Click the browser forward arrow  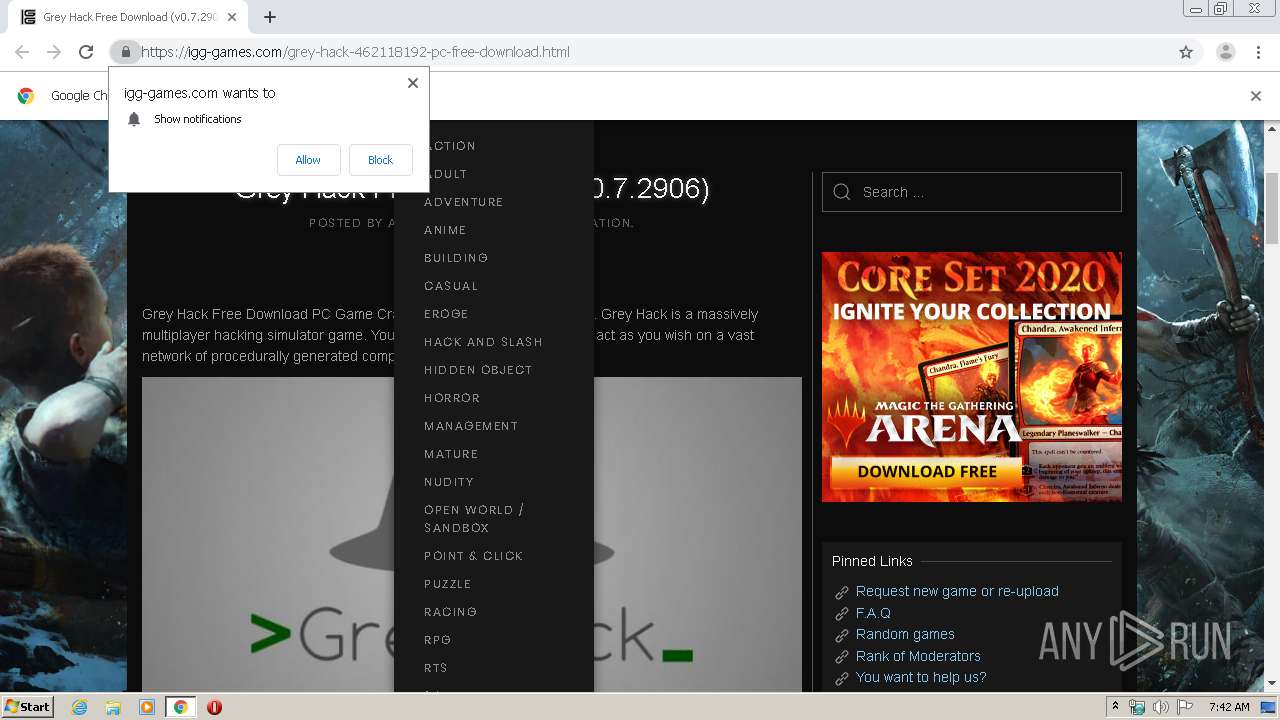pyautogui.click(x=54, y=52)
